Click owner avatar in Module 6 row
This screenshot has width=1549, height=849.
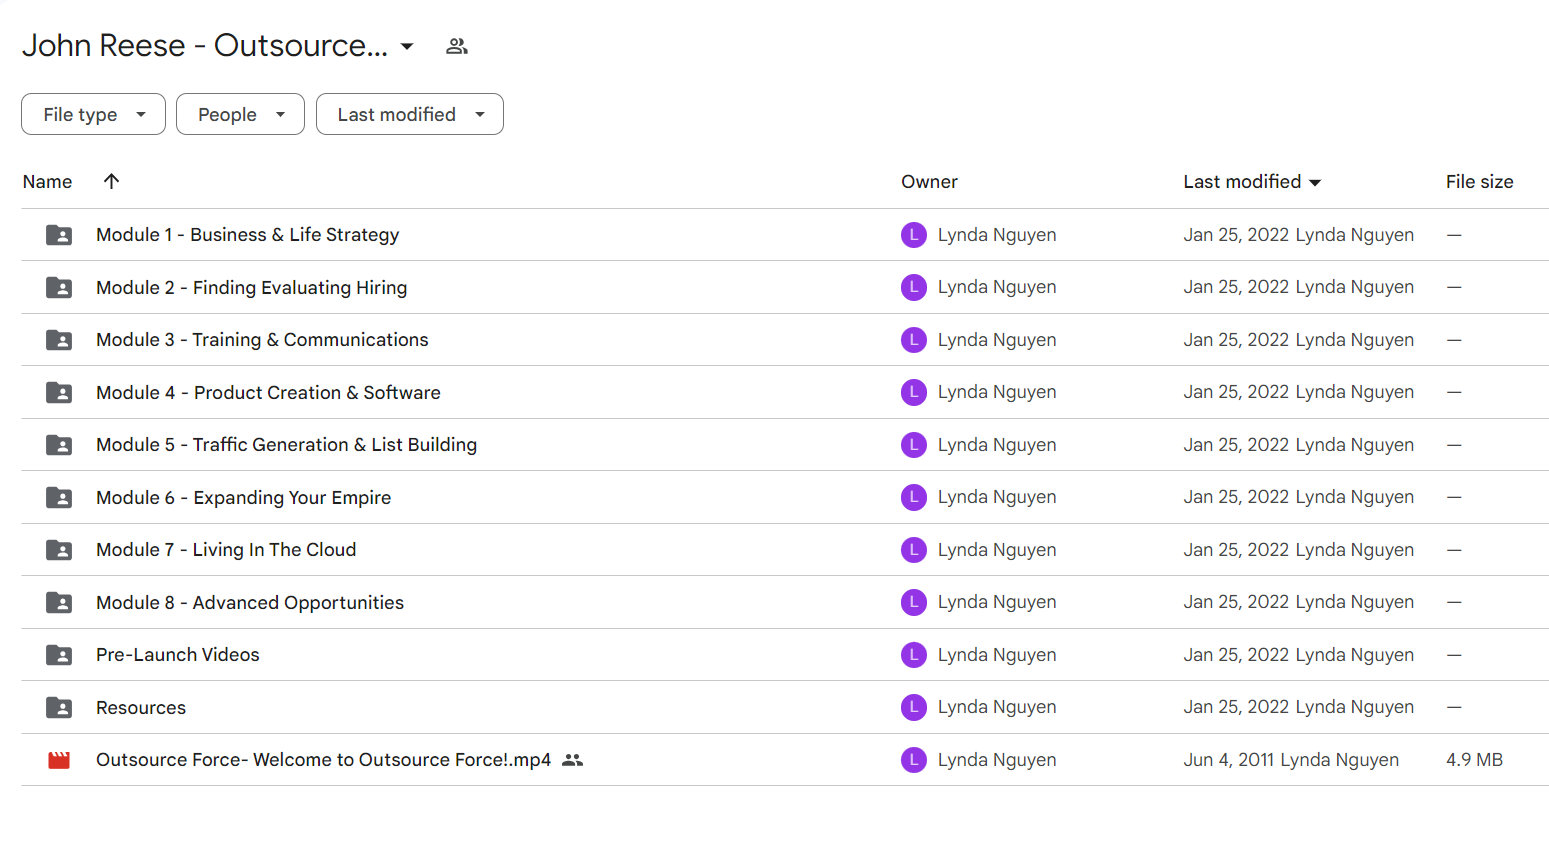coord(914,497)
